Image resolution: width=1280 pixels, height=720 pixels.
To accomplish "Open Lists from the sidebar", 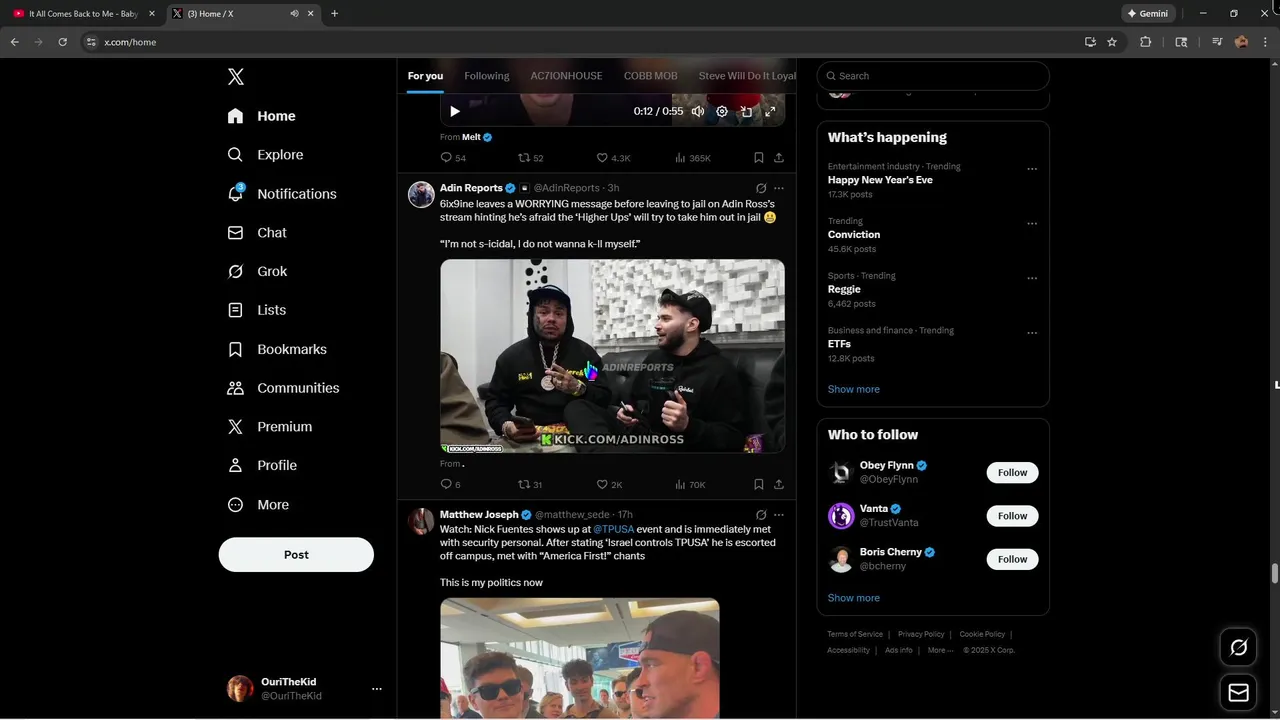I will coord(257,310).
